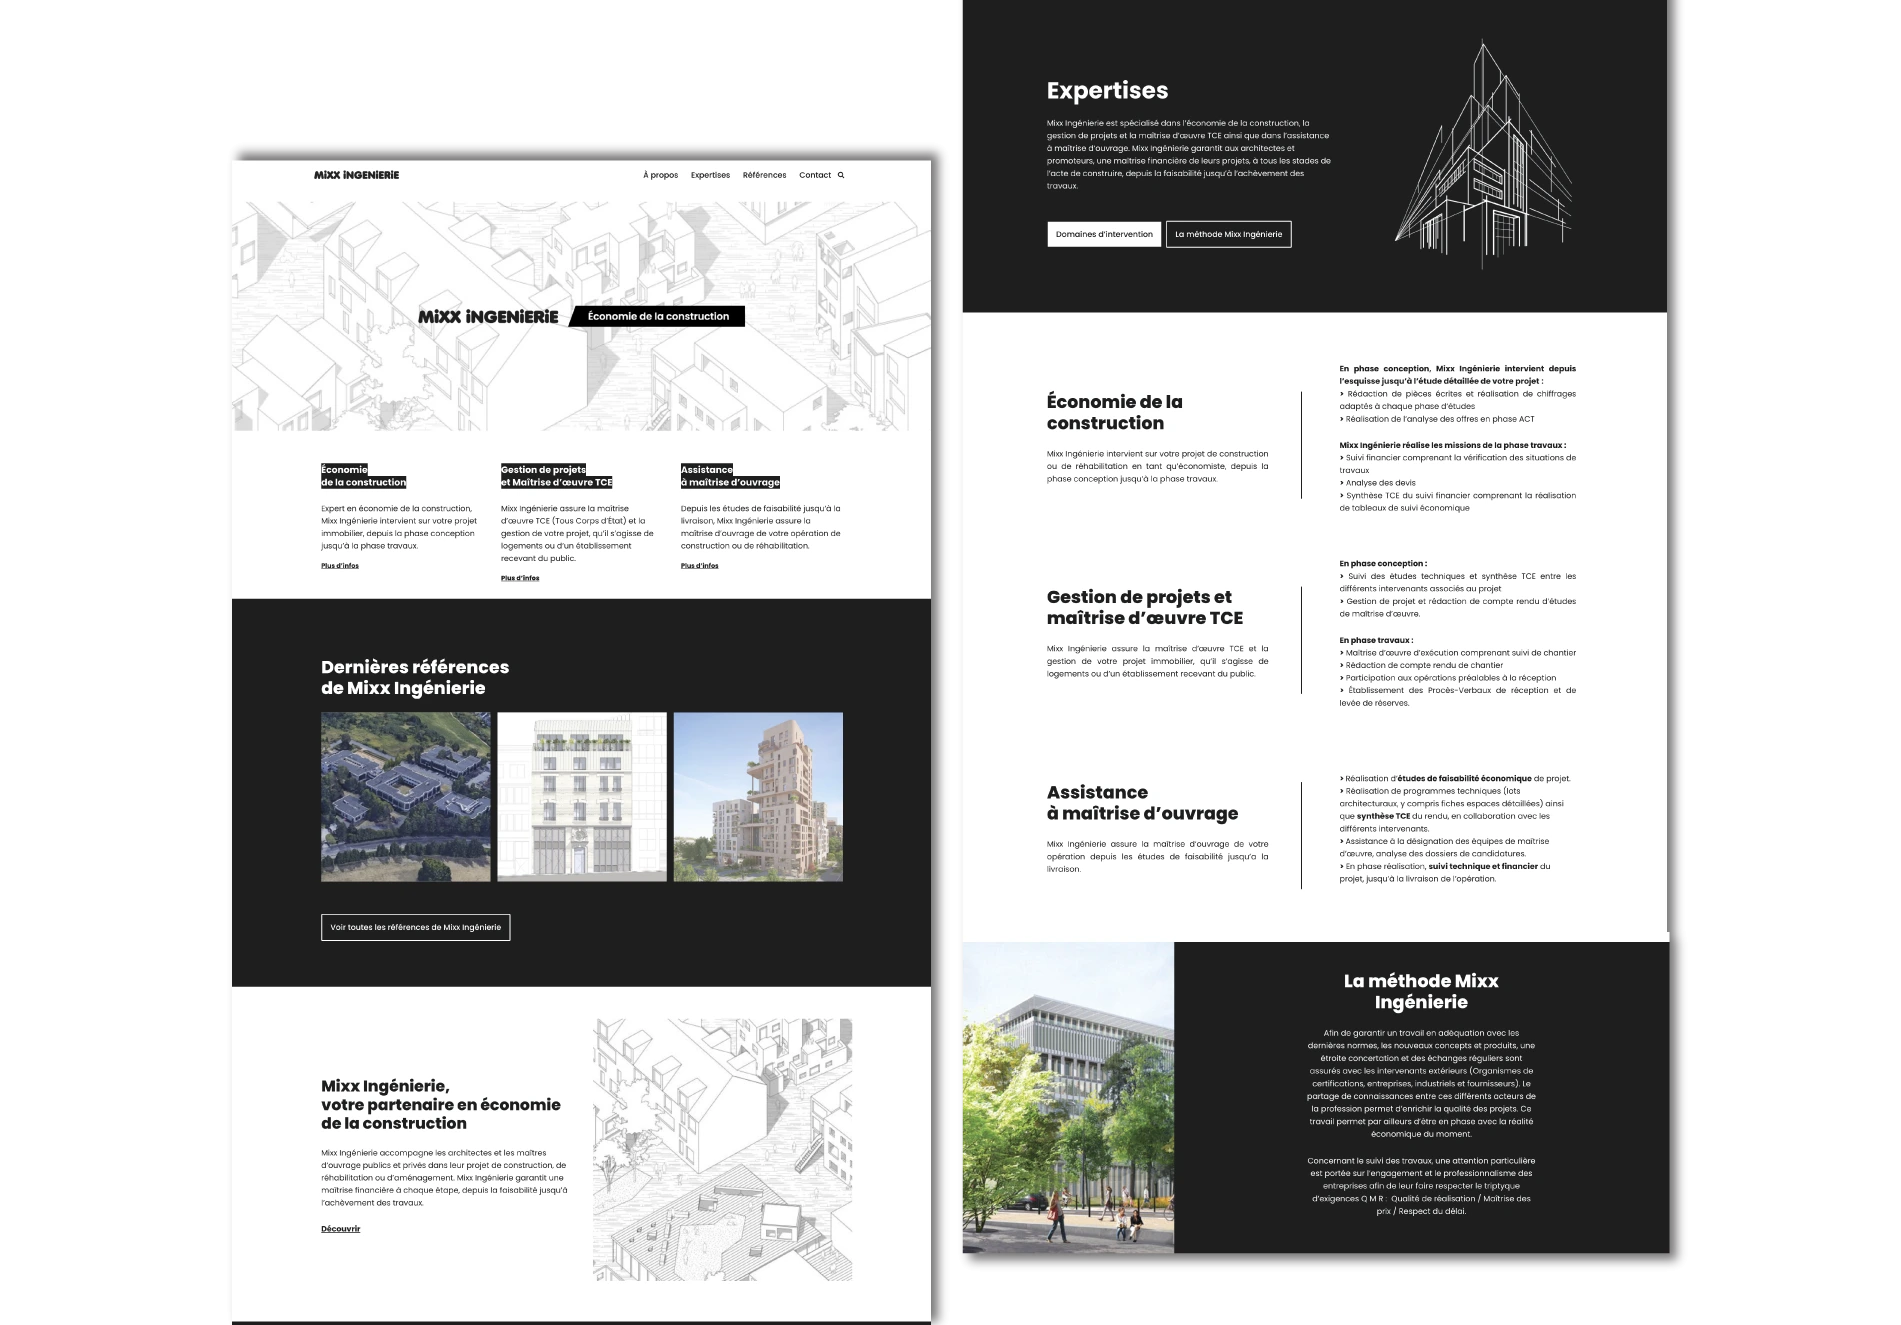This screenshot has height=1325, width=1901.
Task: Click the large MIXX INGENIERIE hero logo
Action: tap(488, 316)
